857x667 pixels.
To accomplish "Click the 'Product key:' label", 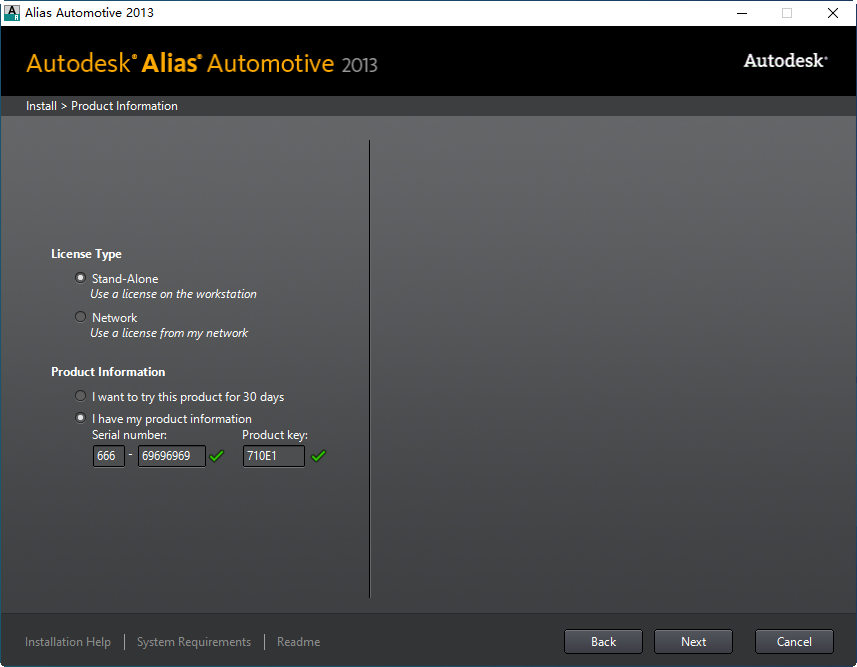I will [275, 435].
